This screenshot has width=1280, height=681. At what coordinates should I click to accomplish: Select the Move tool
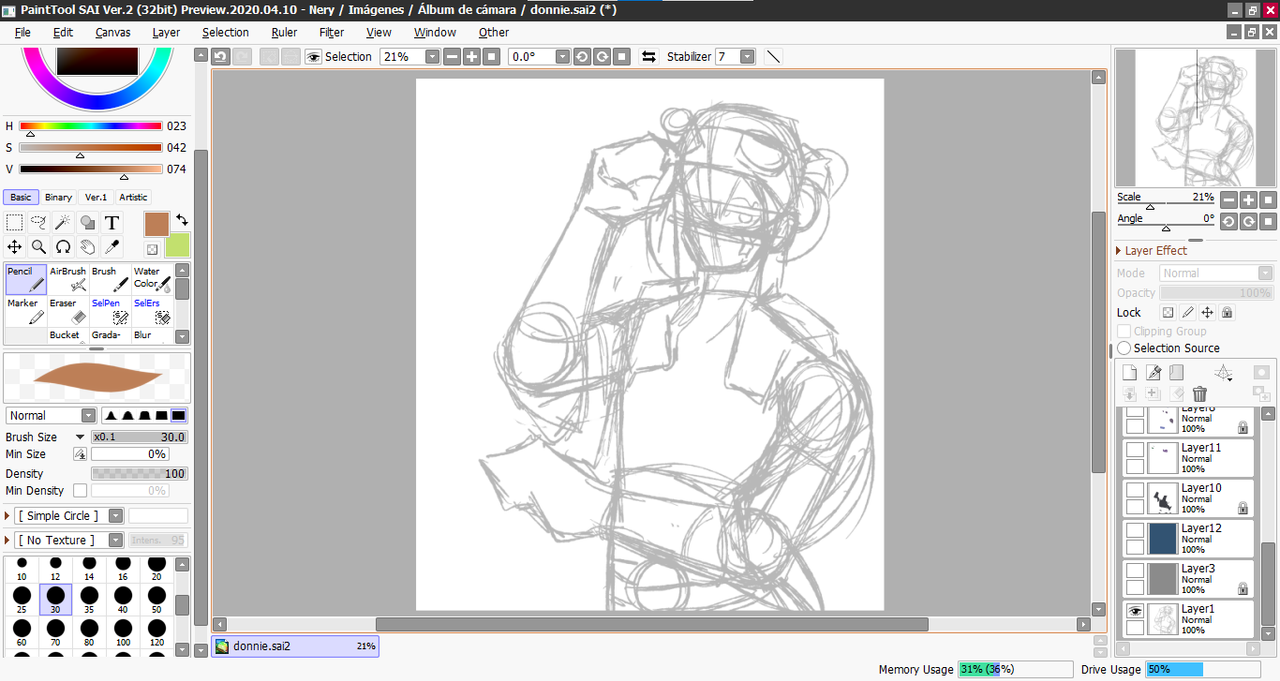(x=15, y=247)
